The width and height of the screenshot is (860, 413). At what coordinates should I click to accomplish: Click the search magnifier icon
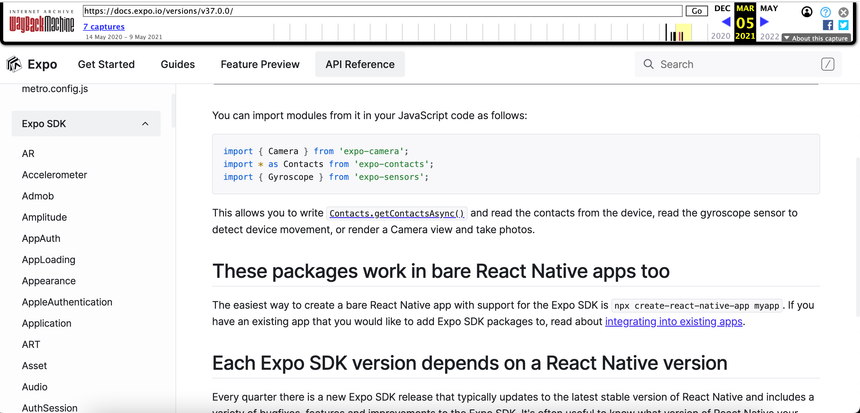pyautogui.click(x=649, y=64)
